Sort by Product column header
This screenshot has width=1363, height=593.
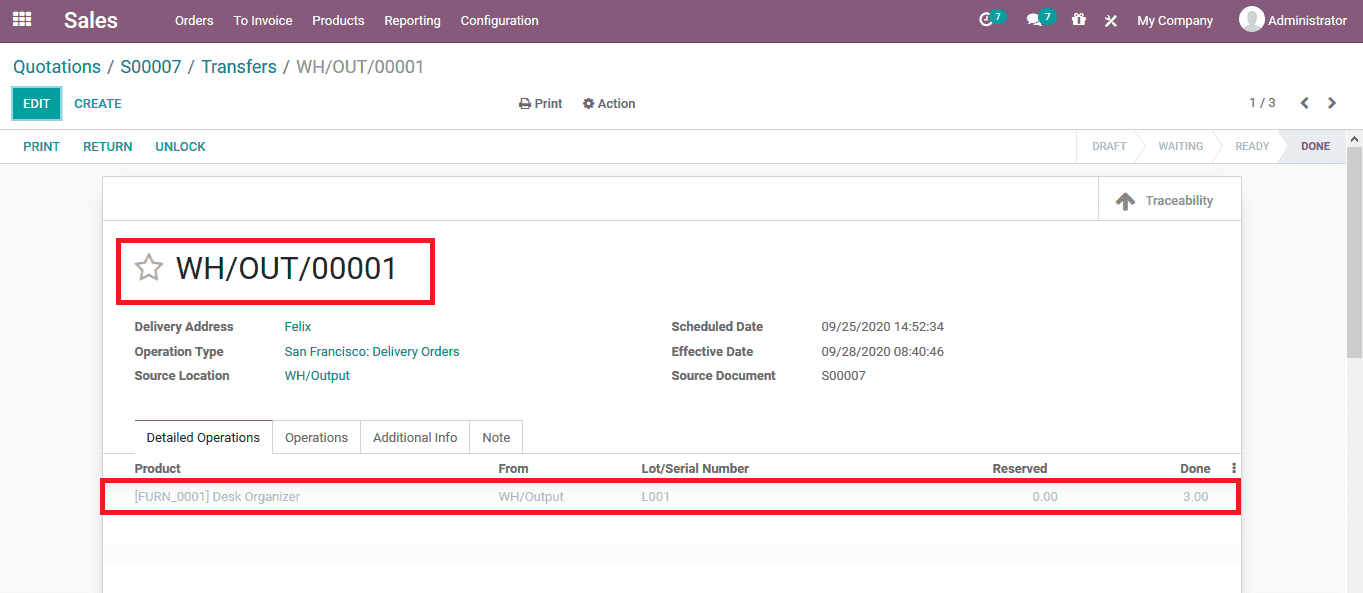[158, 469]
